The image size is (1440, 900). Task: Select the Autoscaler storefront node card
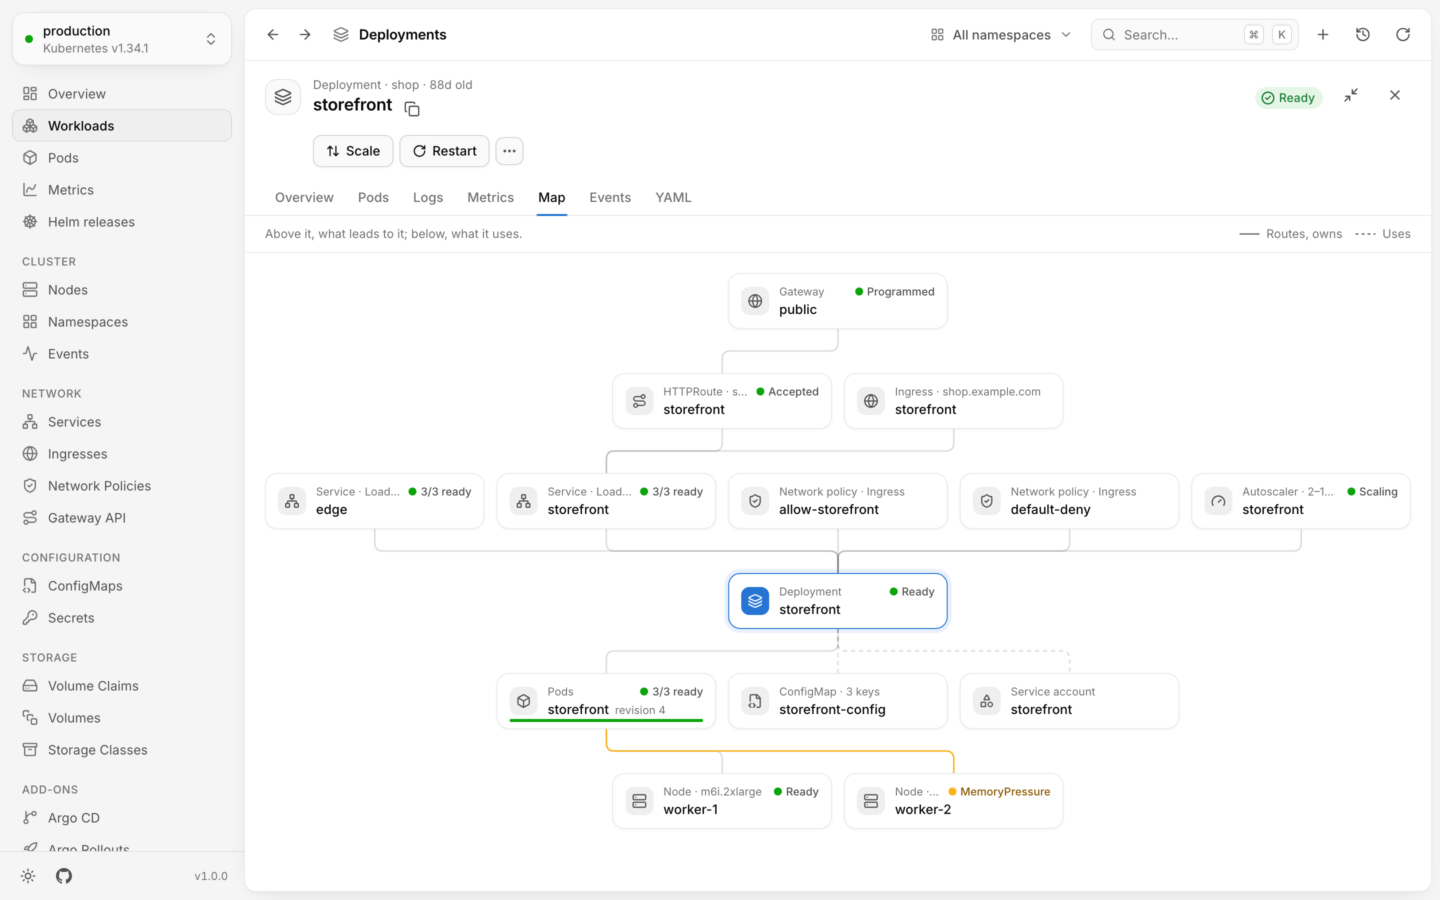[1301, 501]
